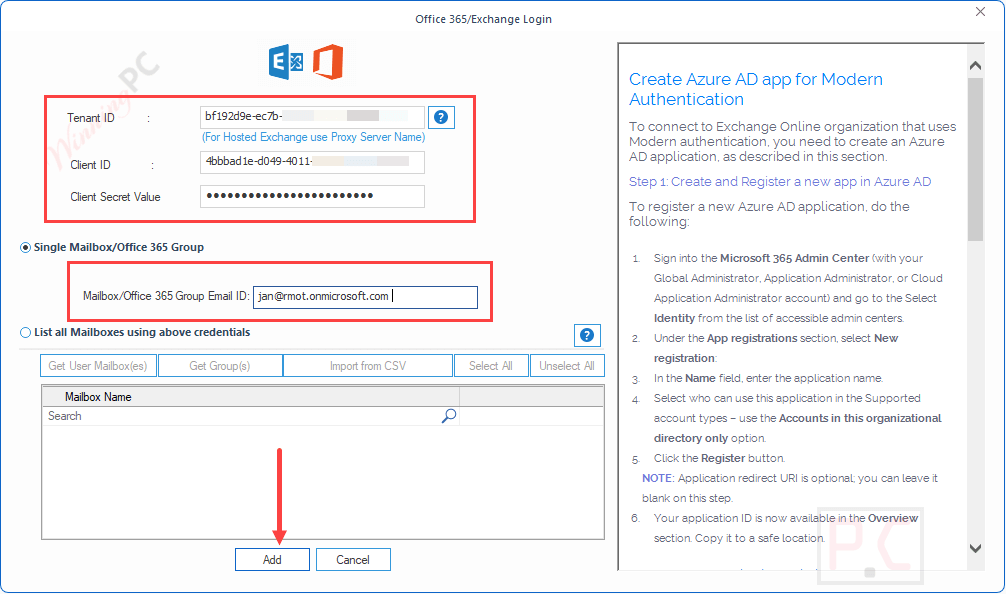Click the 'Create Azure AD app for Modern Authentication' heading
The image size is (1006, 594).
(x=756, y=89)
